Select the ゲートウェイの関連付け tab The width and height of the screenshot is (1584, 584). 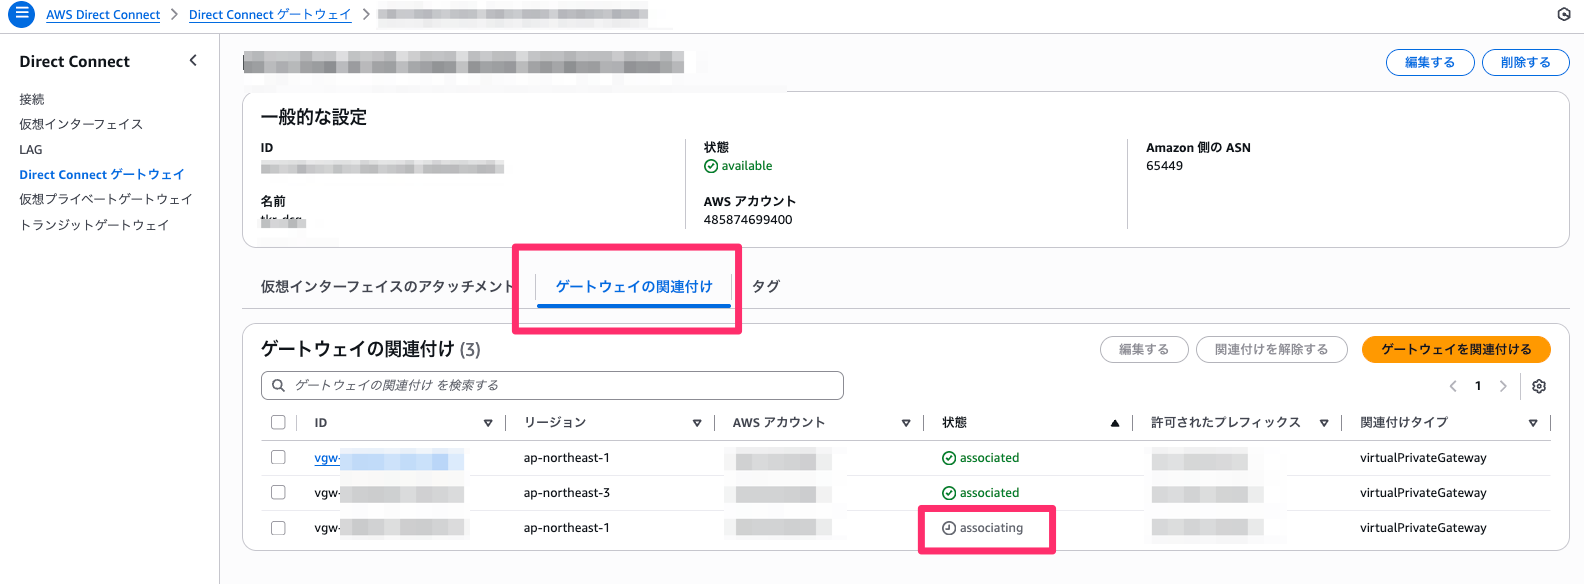[x=634, y=287]
